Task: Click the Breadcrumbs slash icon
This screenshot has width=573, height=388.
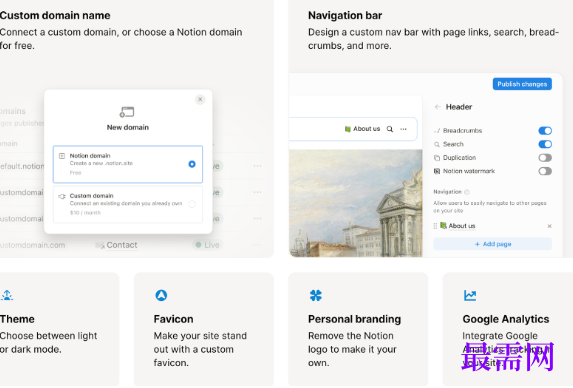Action: tap(437, 131)
